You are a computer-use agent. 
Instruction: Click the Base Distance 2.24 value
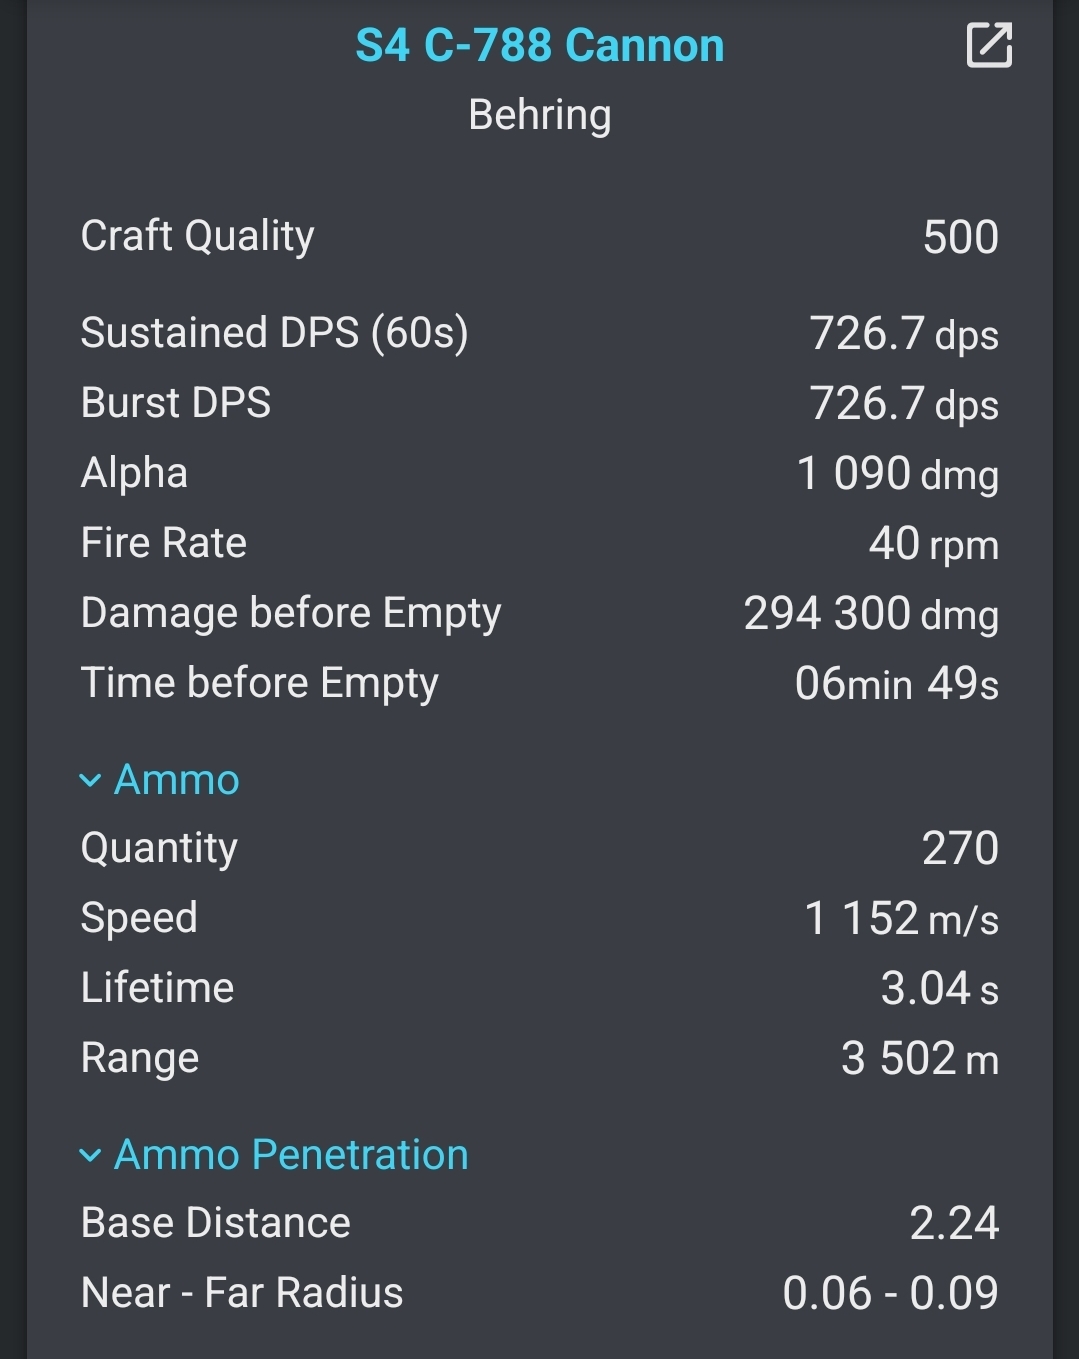point(954,1223)
